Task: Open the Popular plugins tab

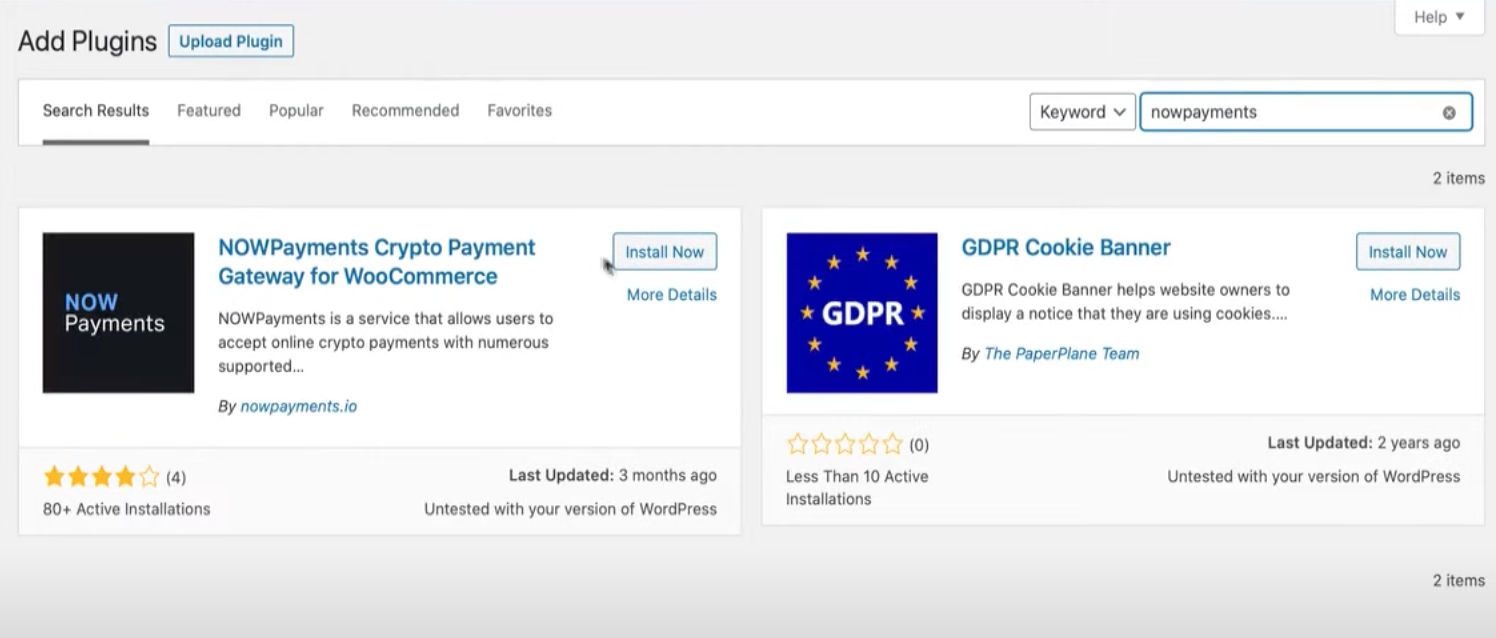Action: click(x=296, y=111)
